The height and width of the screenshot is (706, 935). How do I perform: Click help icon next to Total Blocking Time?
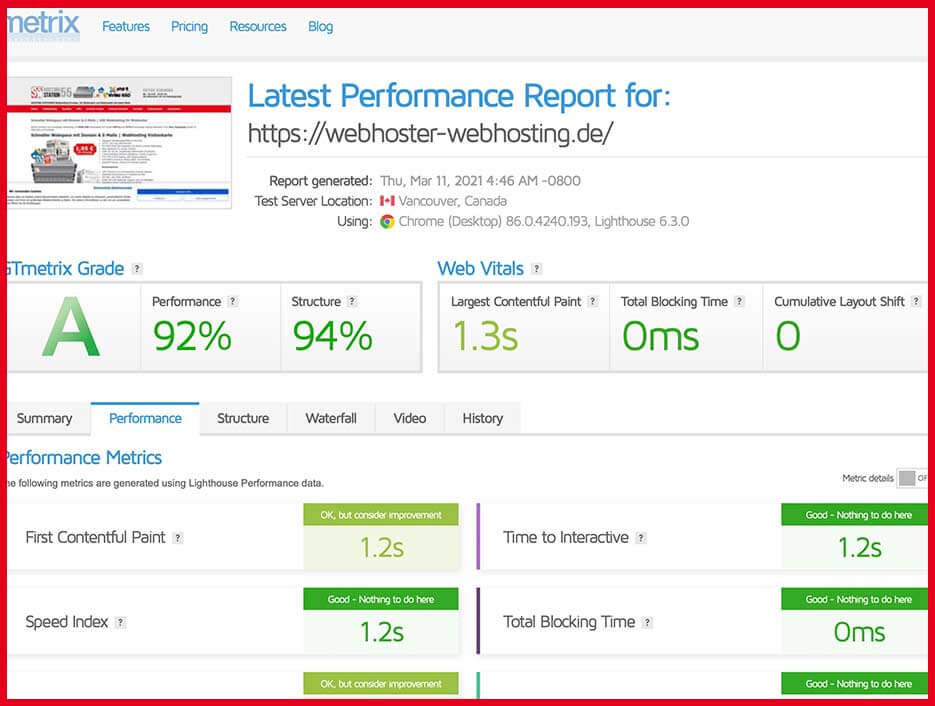point(739,300)
